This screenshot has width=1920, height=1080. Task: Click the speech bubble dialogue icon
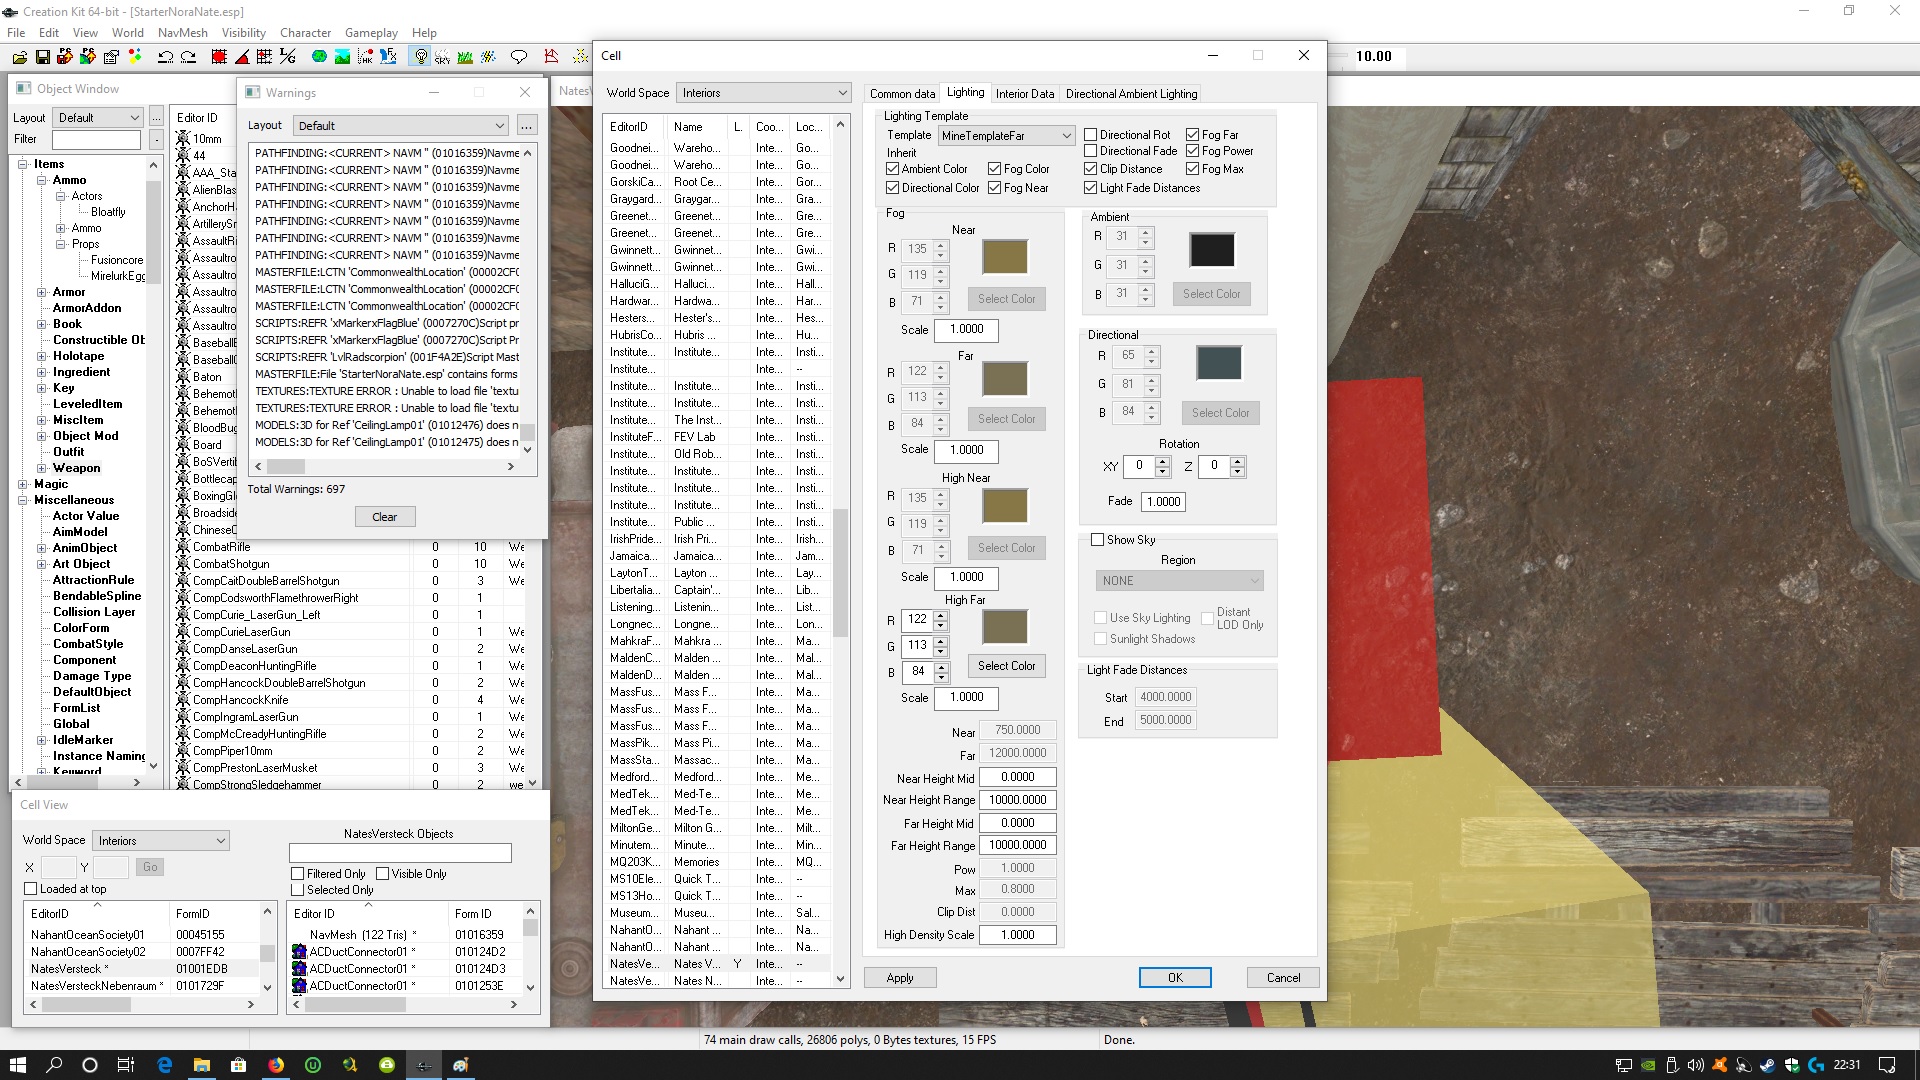pos(518,57)
